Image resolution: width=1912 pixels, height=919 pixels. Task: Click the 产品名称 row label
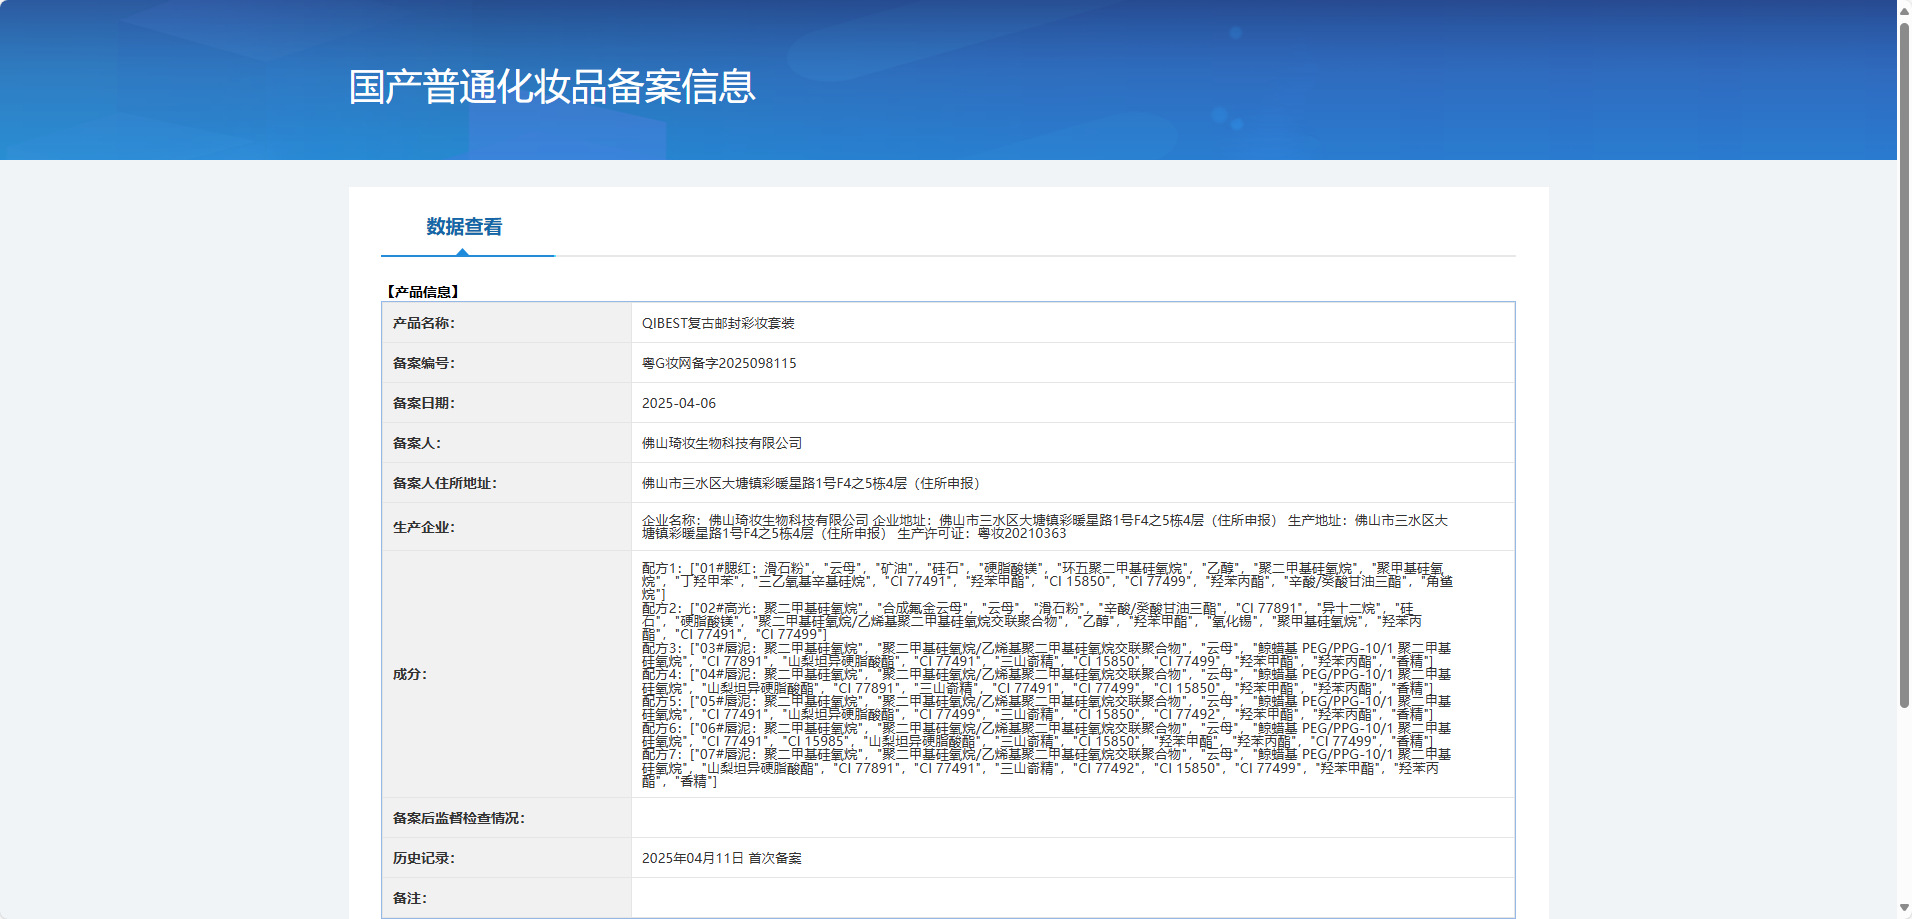tap(424, 323)
